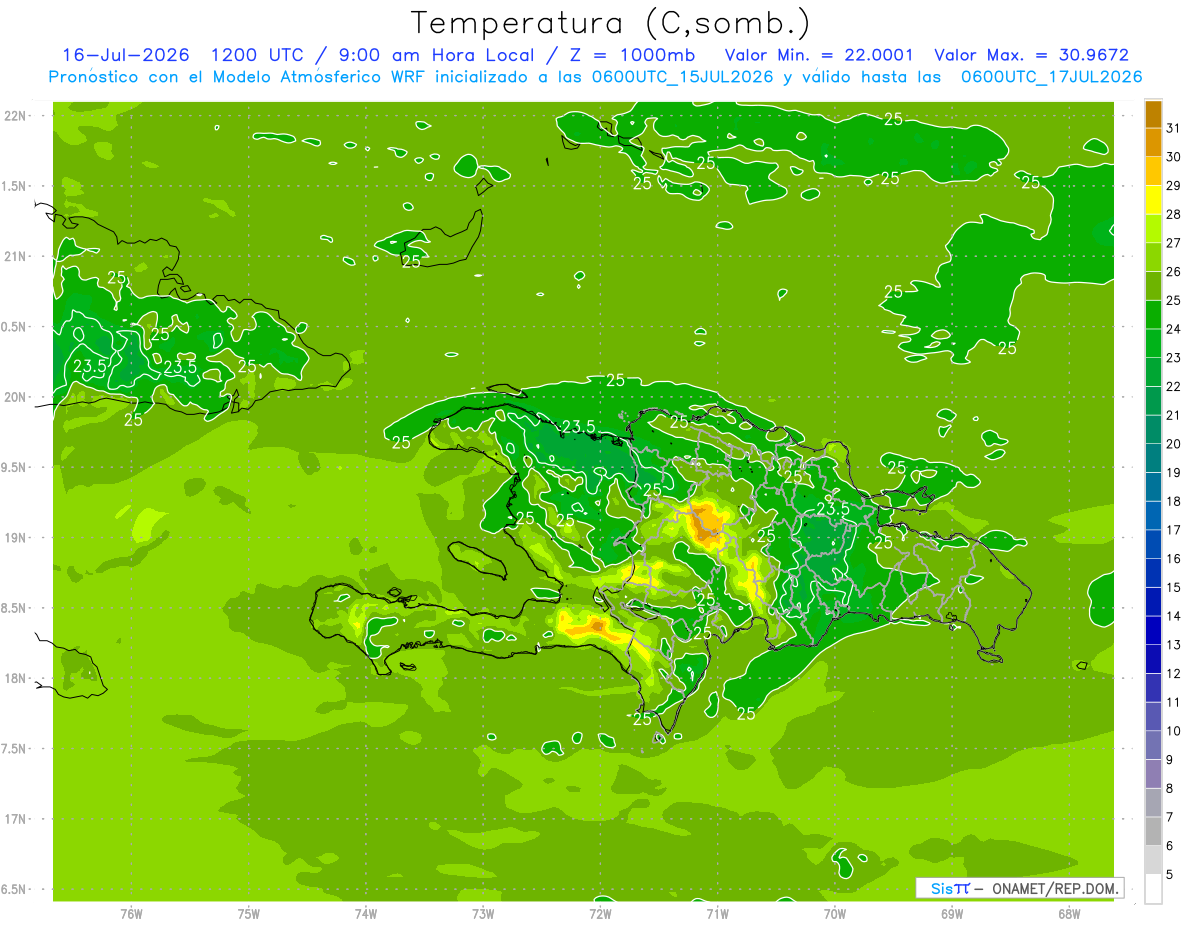Click the "70W" longitude label
The image size is (1200, 927).
point(835,914)
